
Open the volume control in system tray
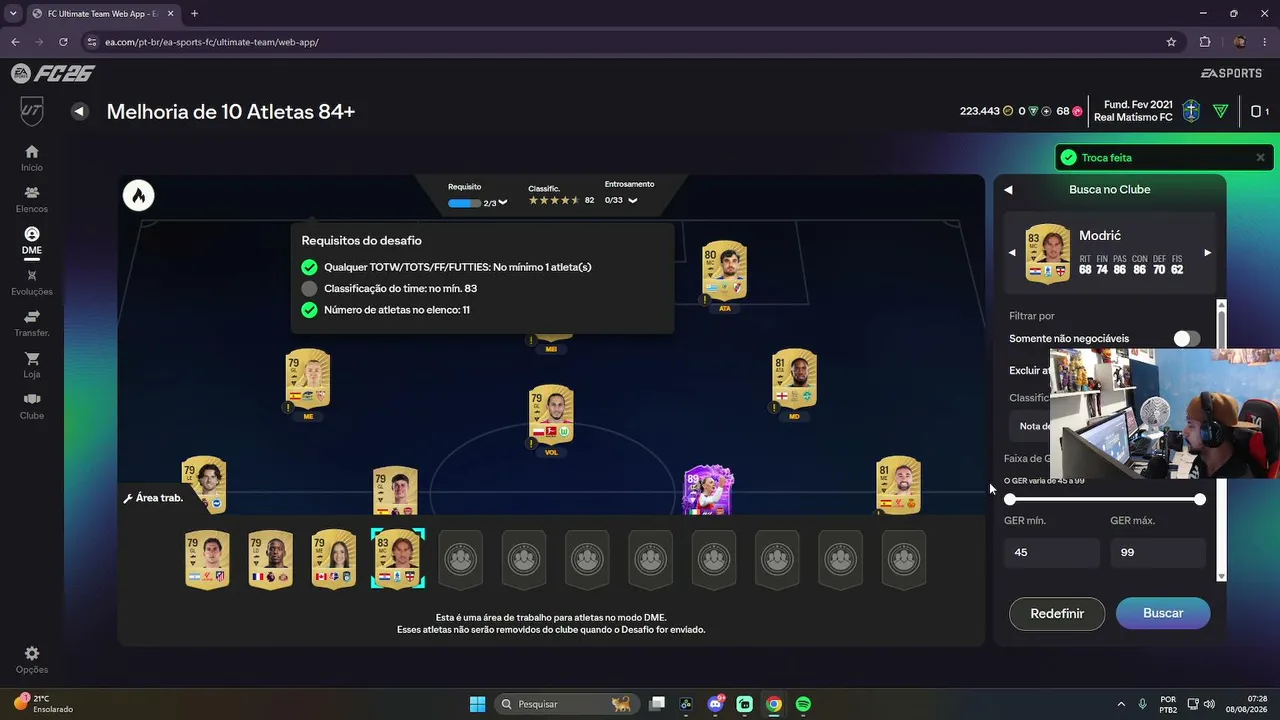(x=1209, y=704)
